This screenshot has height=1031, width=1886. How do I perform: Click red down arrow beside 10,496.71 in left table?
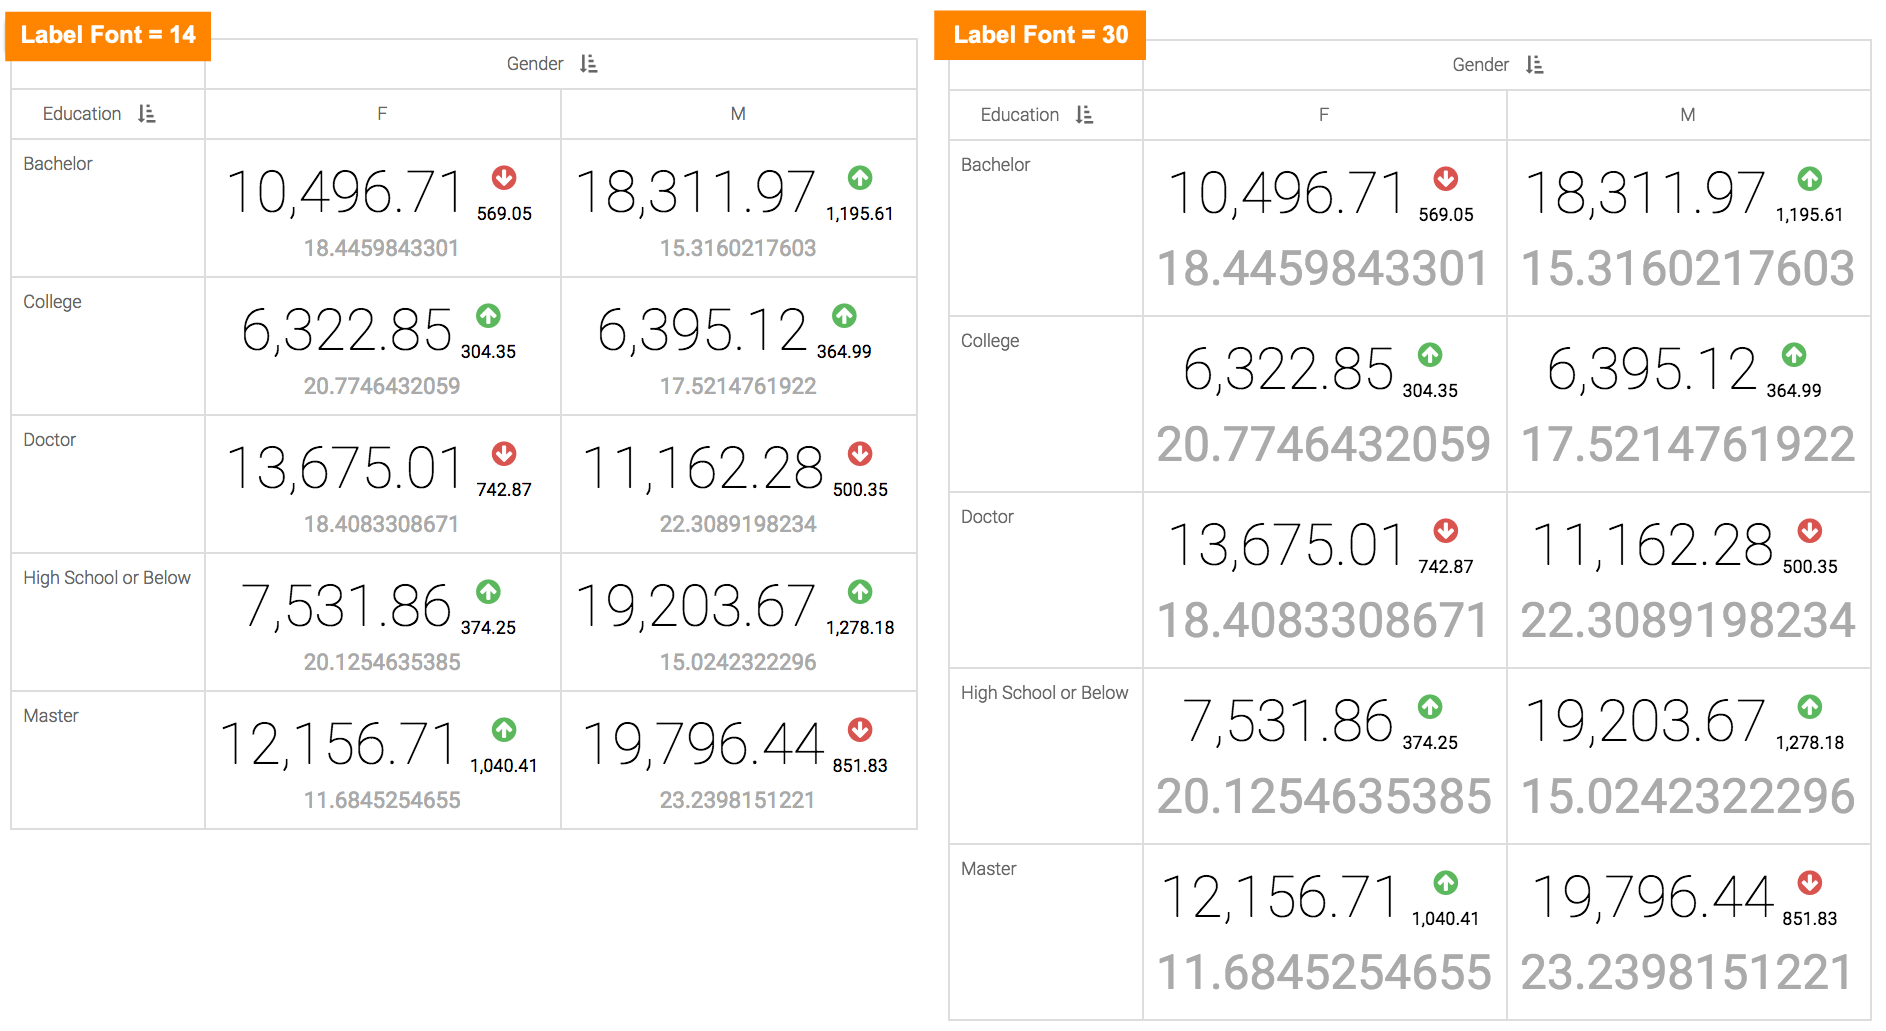pos(504,178)
